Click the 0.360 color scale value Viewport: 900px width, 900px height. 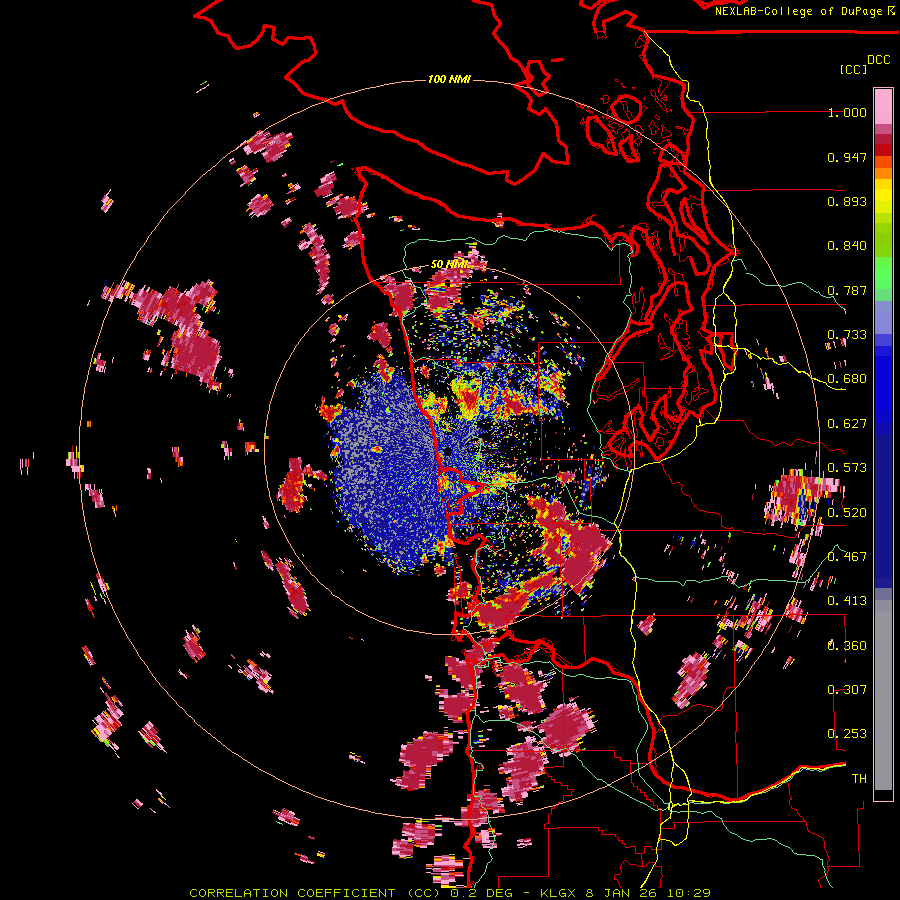pos(847,645)
